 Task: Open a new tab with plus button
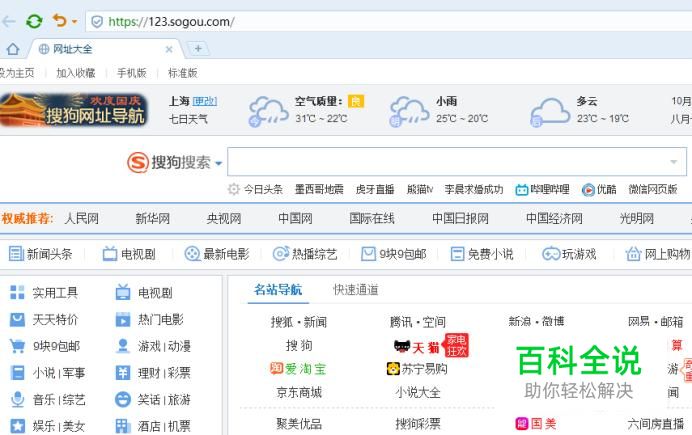(198, 49)
